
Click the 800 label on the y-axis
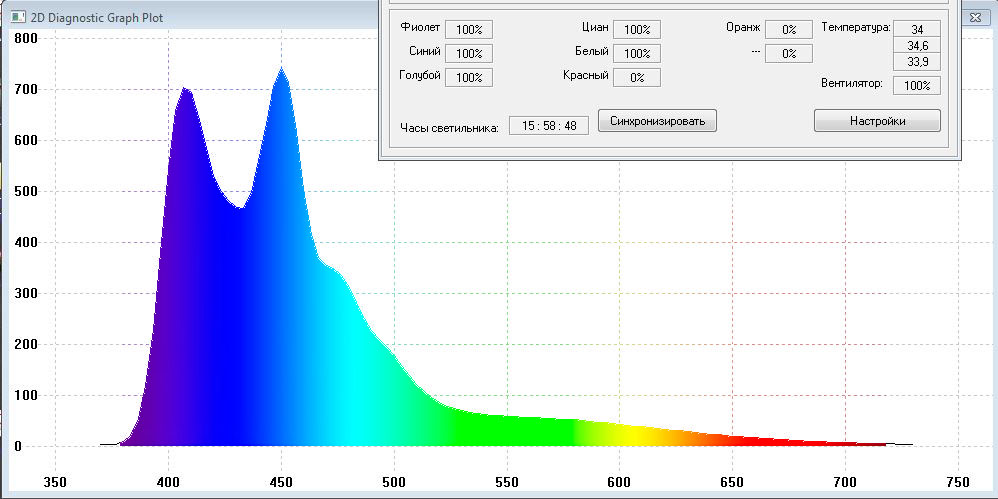(25, 38)
